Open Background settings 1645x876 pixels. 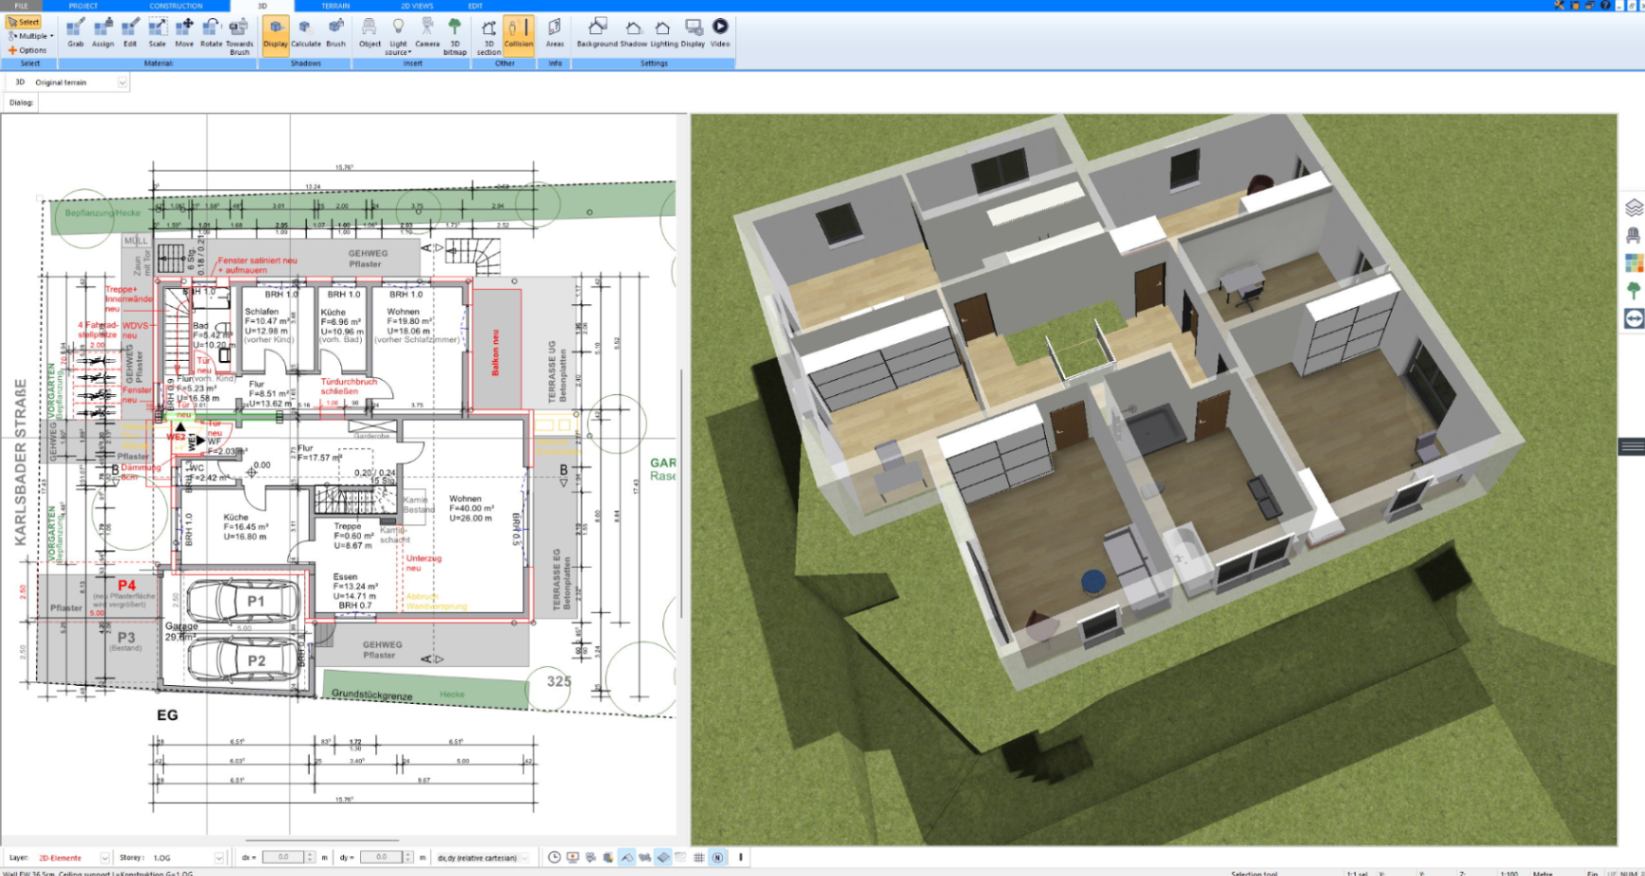597,32
